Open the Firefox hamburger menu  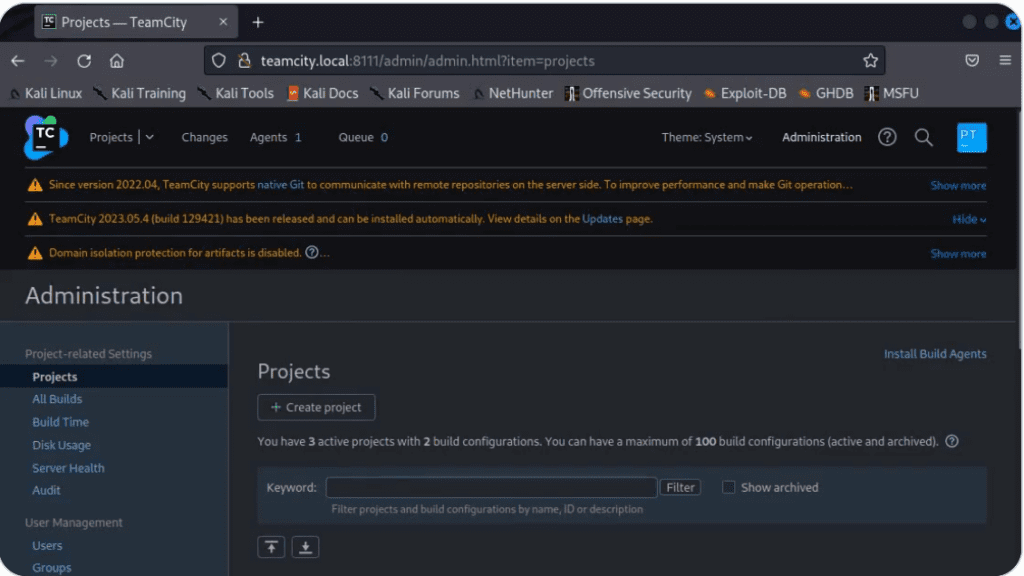click(x=1005, y=61)
